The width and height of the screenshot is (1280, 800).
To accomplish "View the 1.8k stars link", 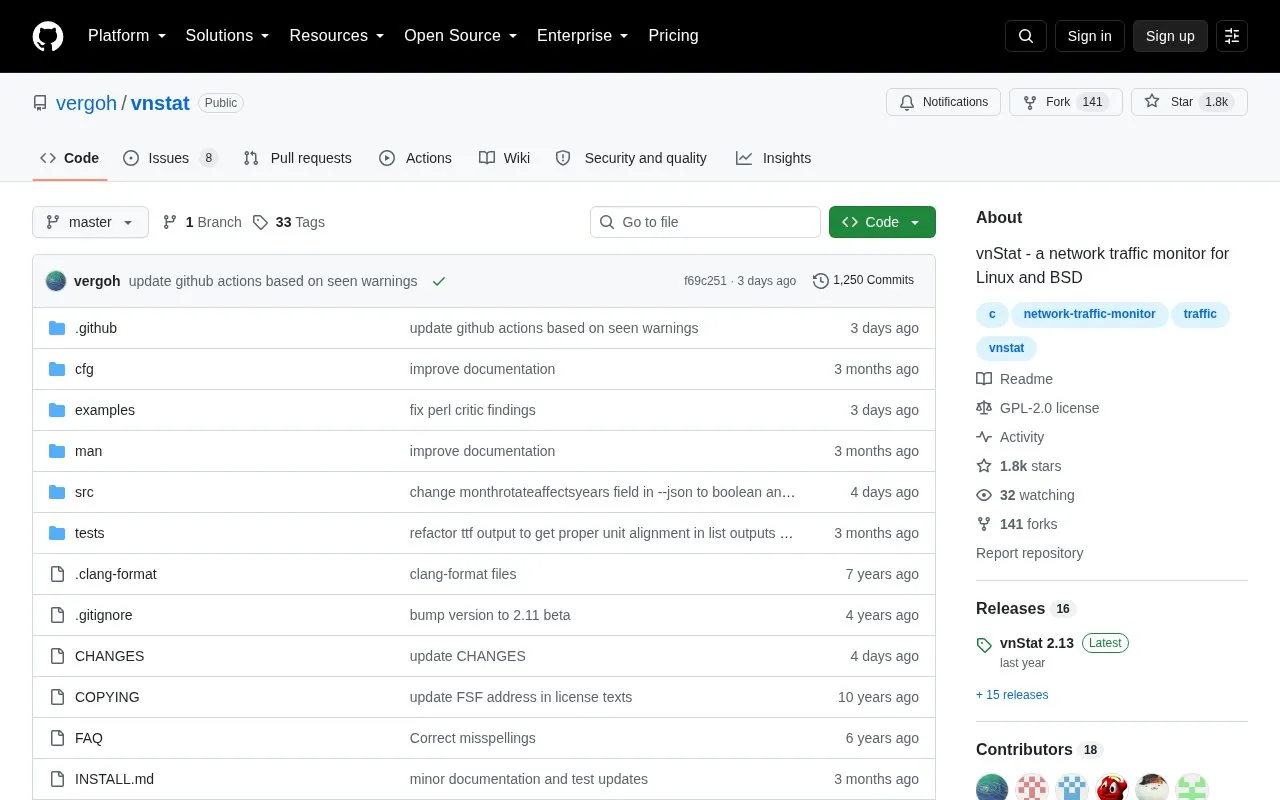I will click(x=1018, y=466).
